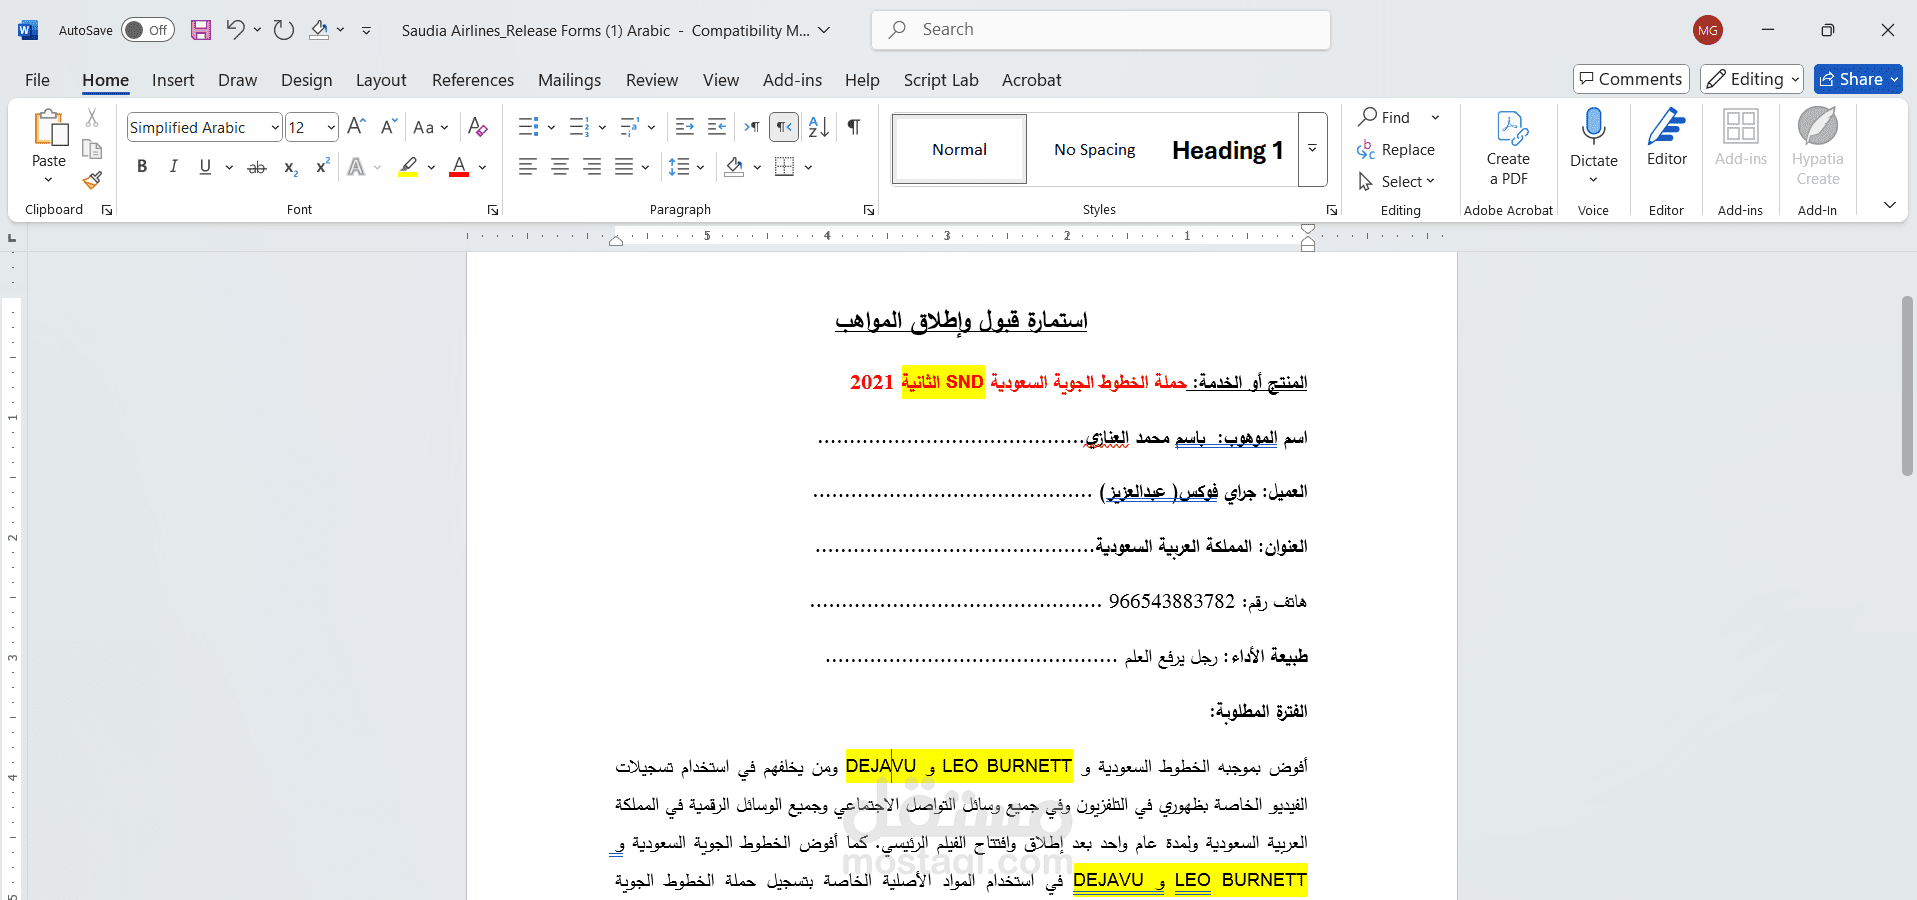Viewport: 1917px width, 900px height.
Task: Clear all formatting icon
Action: point(478,127)
